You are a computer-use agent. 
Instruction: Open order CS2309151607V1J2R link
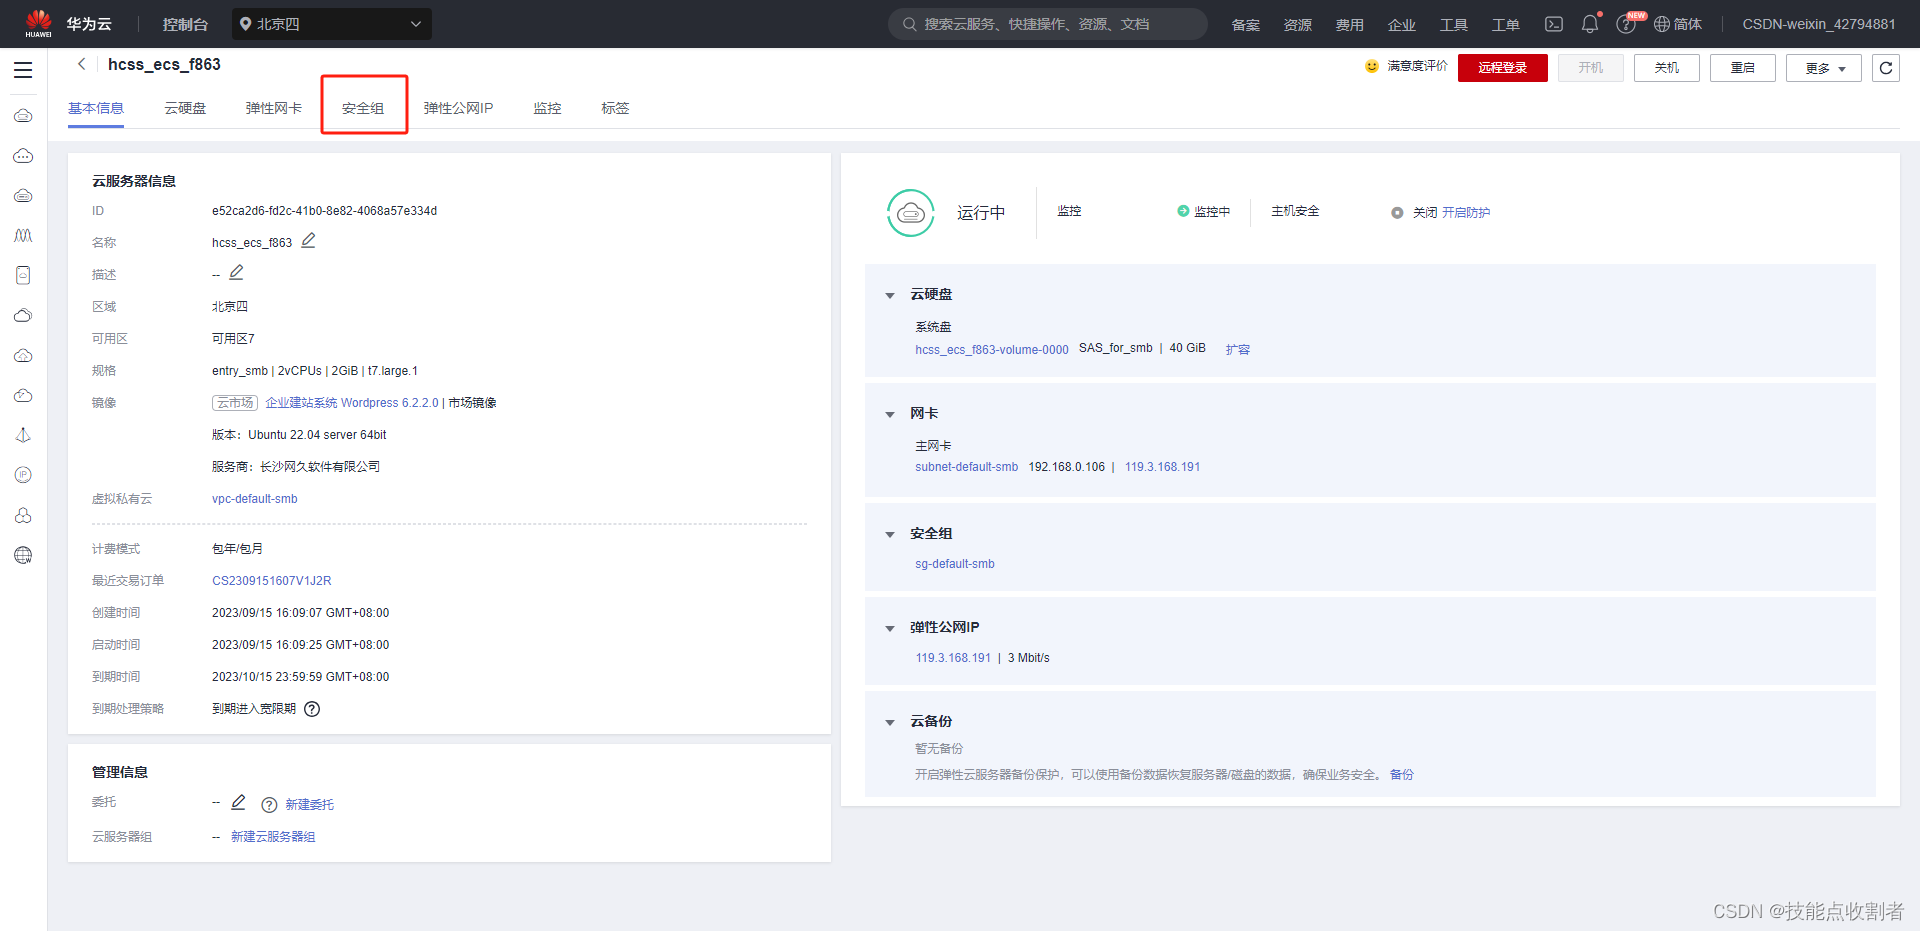click(x=272, y=581)
